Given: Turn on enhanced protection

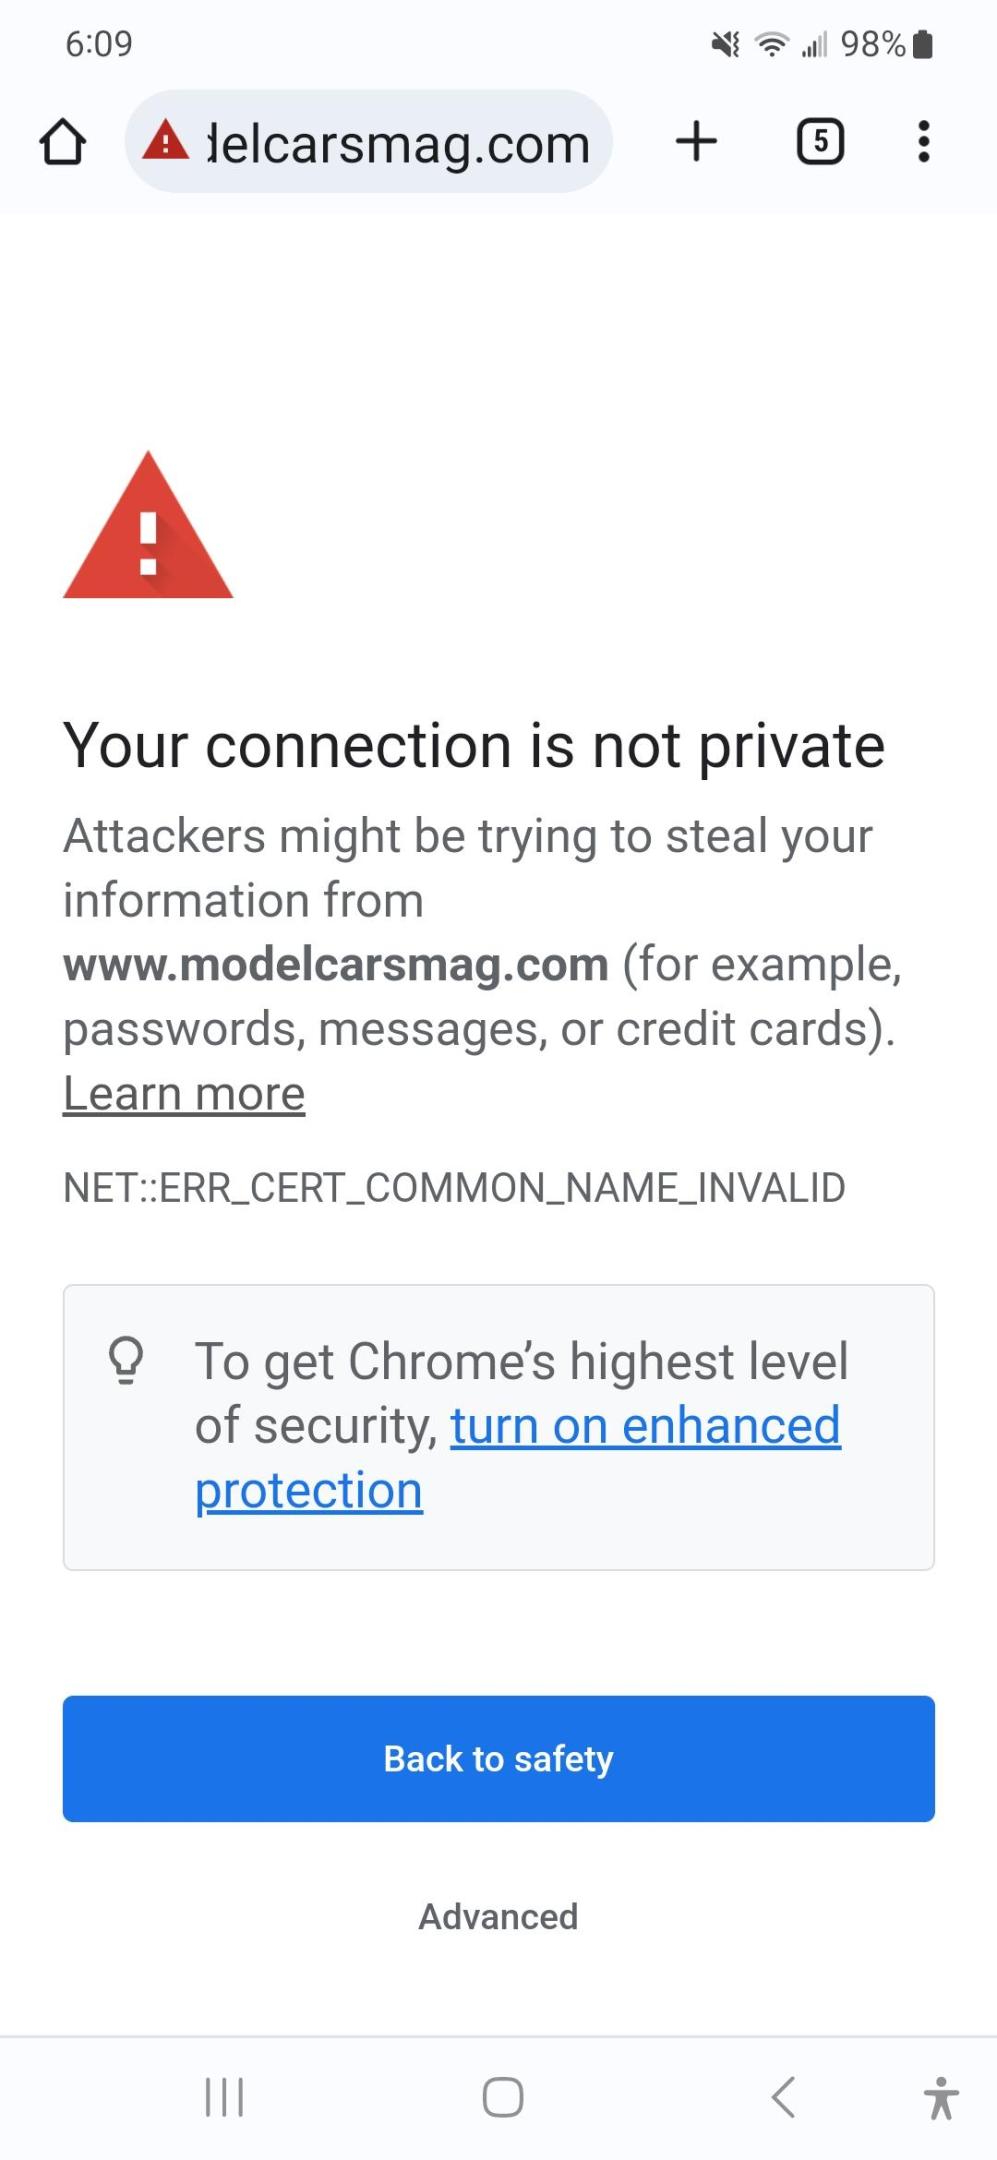Looking at the screenshot, I should pyautogui.click(x=645, y=1425).
